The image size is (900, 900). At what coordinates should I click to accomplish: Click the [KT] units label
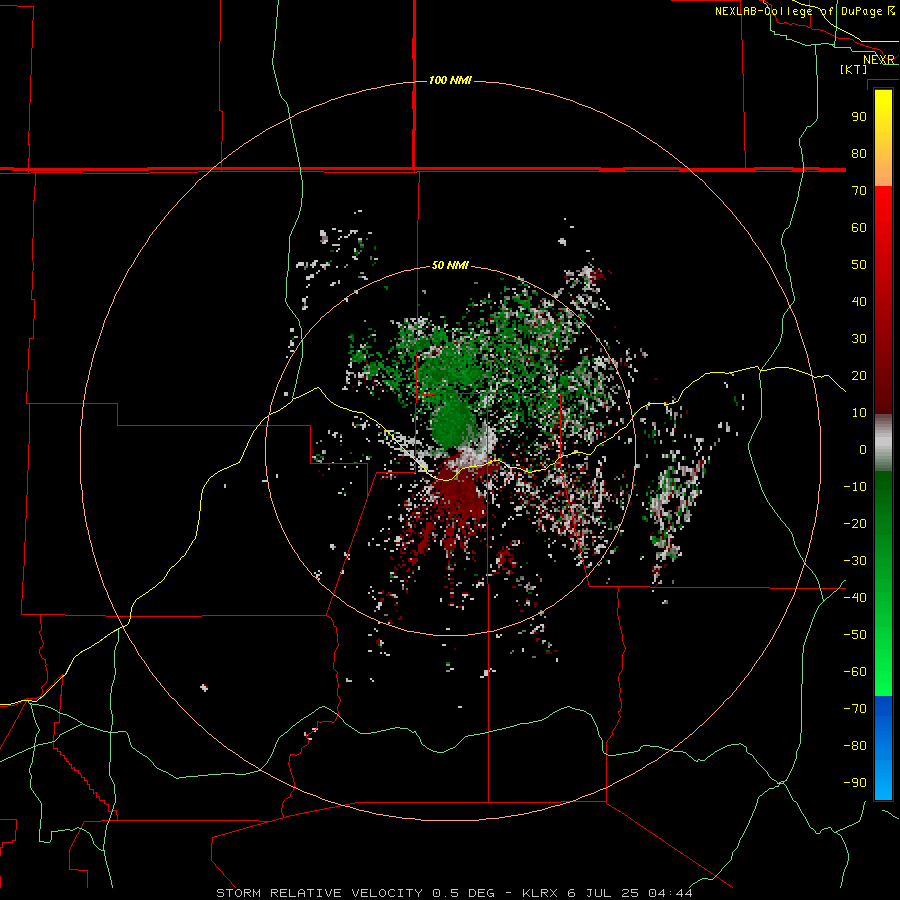(x=854, y=69)
